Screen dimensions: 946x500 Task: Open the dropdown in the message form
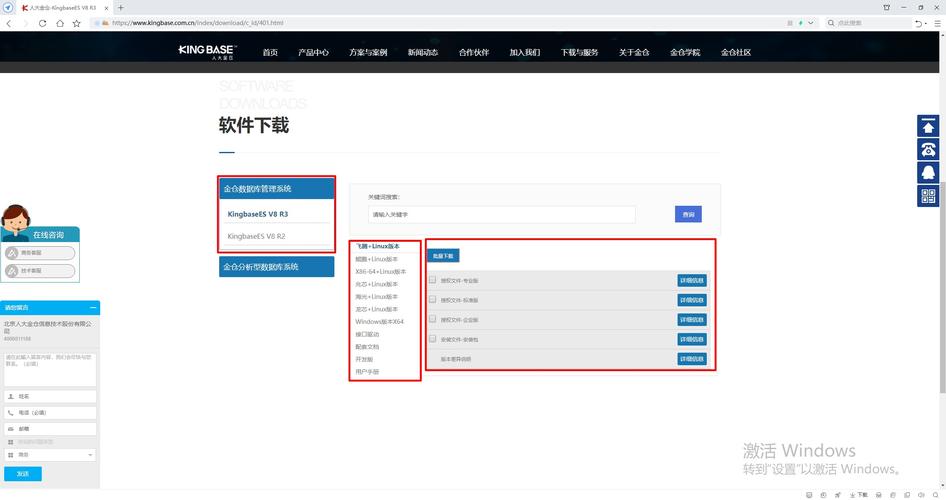click(50, 455)
